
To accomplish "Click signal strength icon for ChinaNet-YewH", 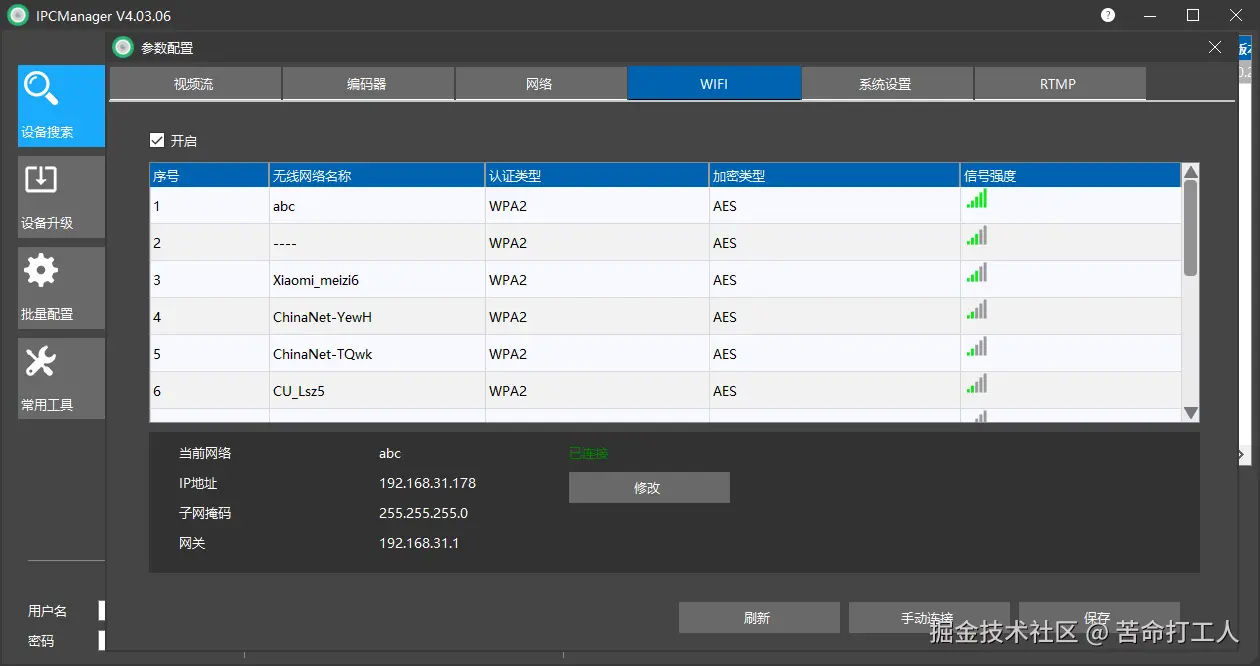I will 977,309.
